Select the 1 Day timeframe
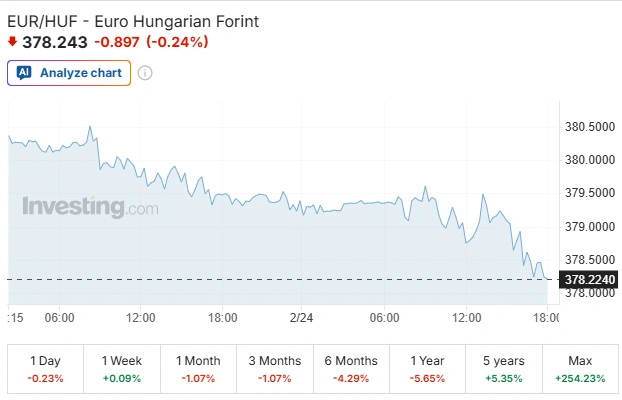622x400 pixels. pos(46,369)
